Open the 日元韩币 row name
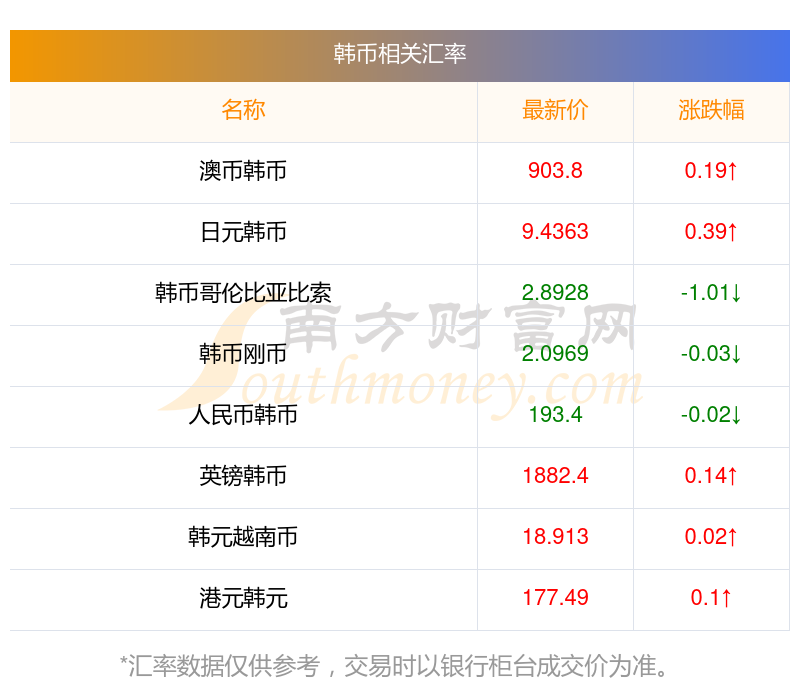 243,232
